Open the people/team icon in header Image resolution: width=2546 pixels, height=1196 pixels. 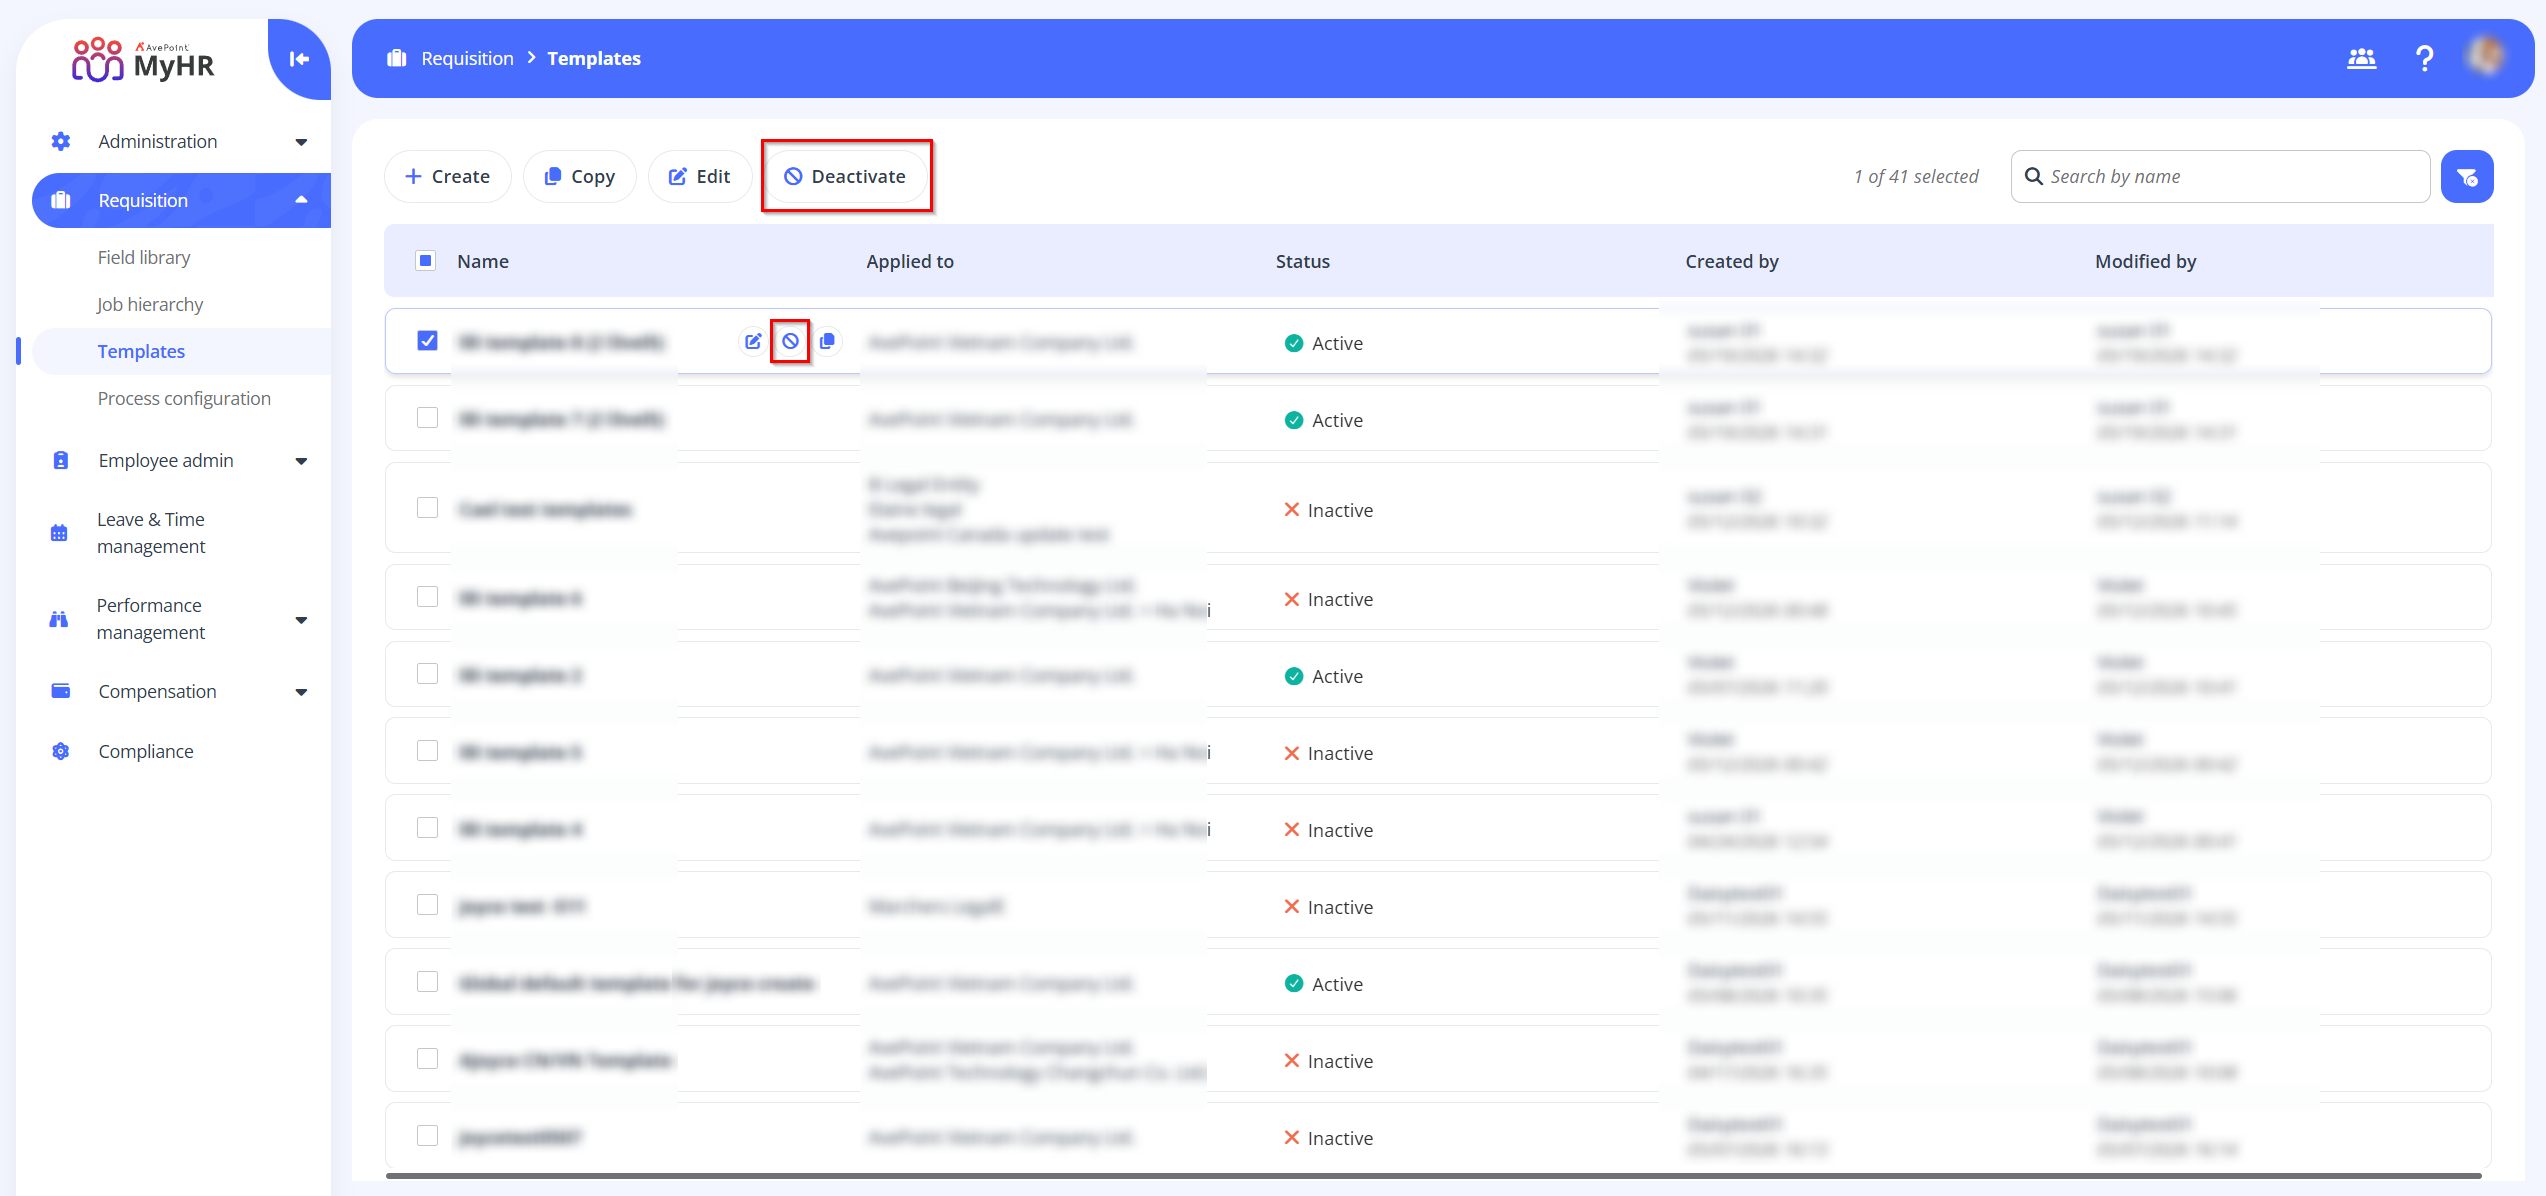coord(2361,59)
